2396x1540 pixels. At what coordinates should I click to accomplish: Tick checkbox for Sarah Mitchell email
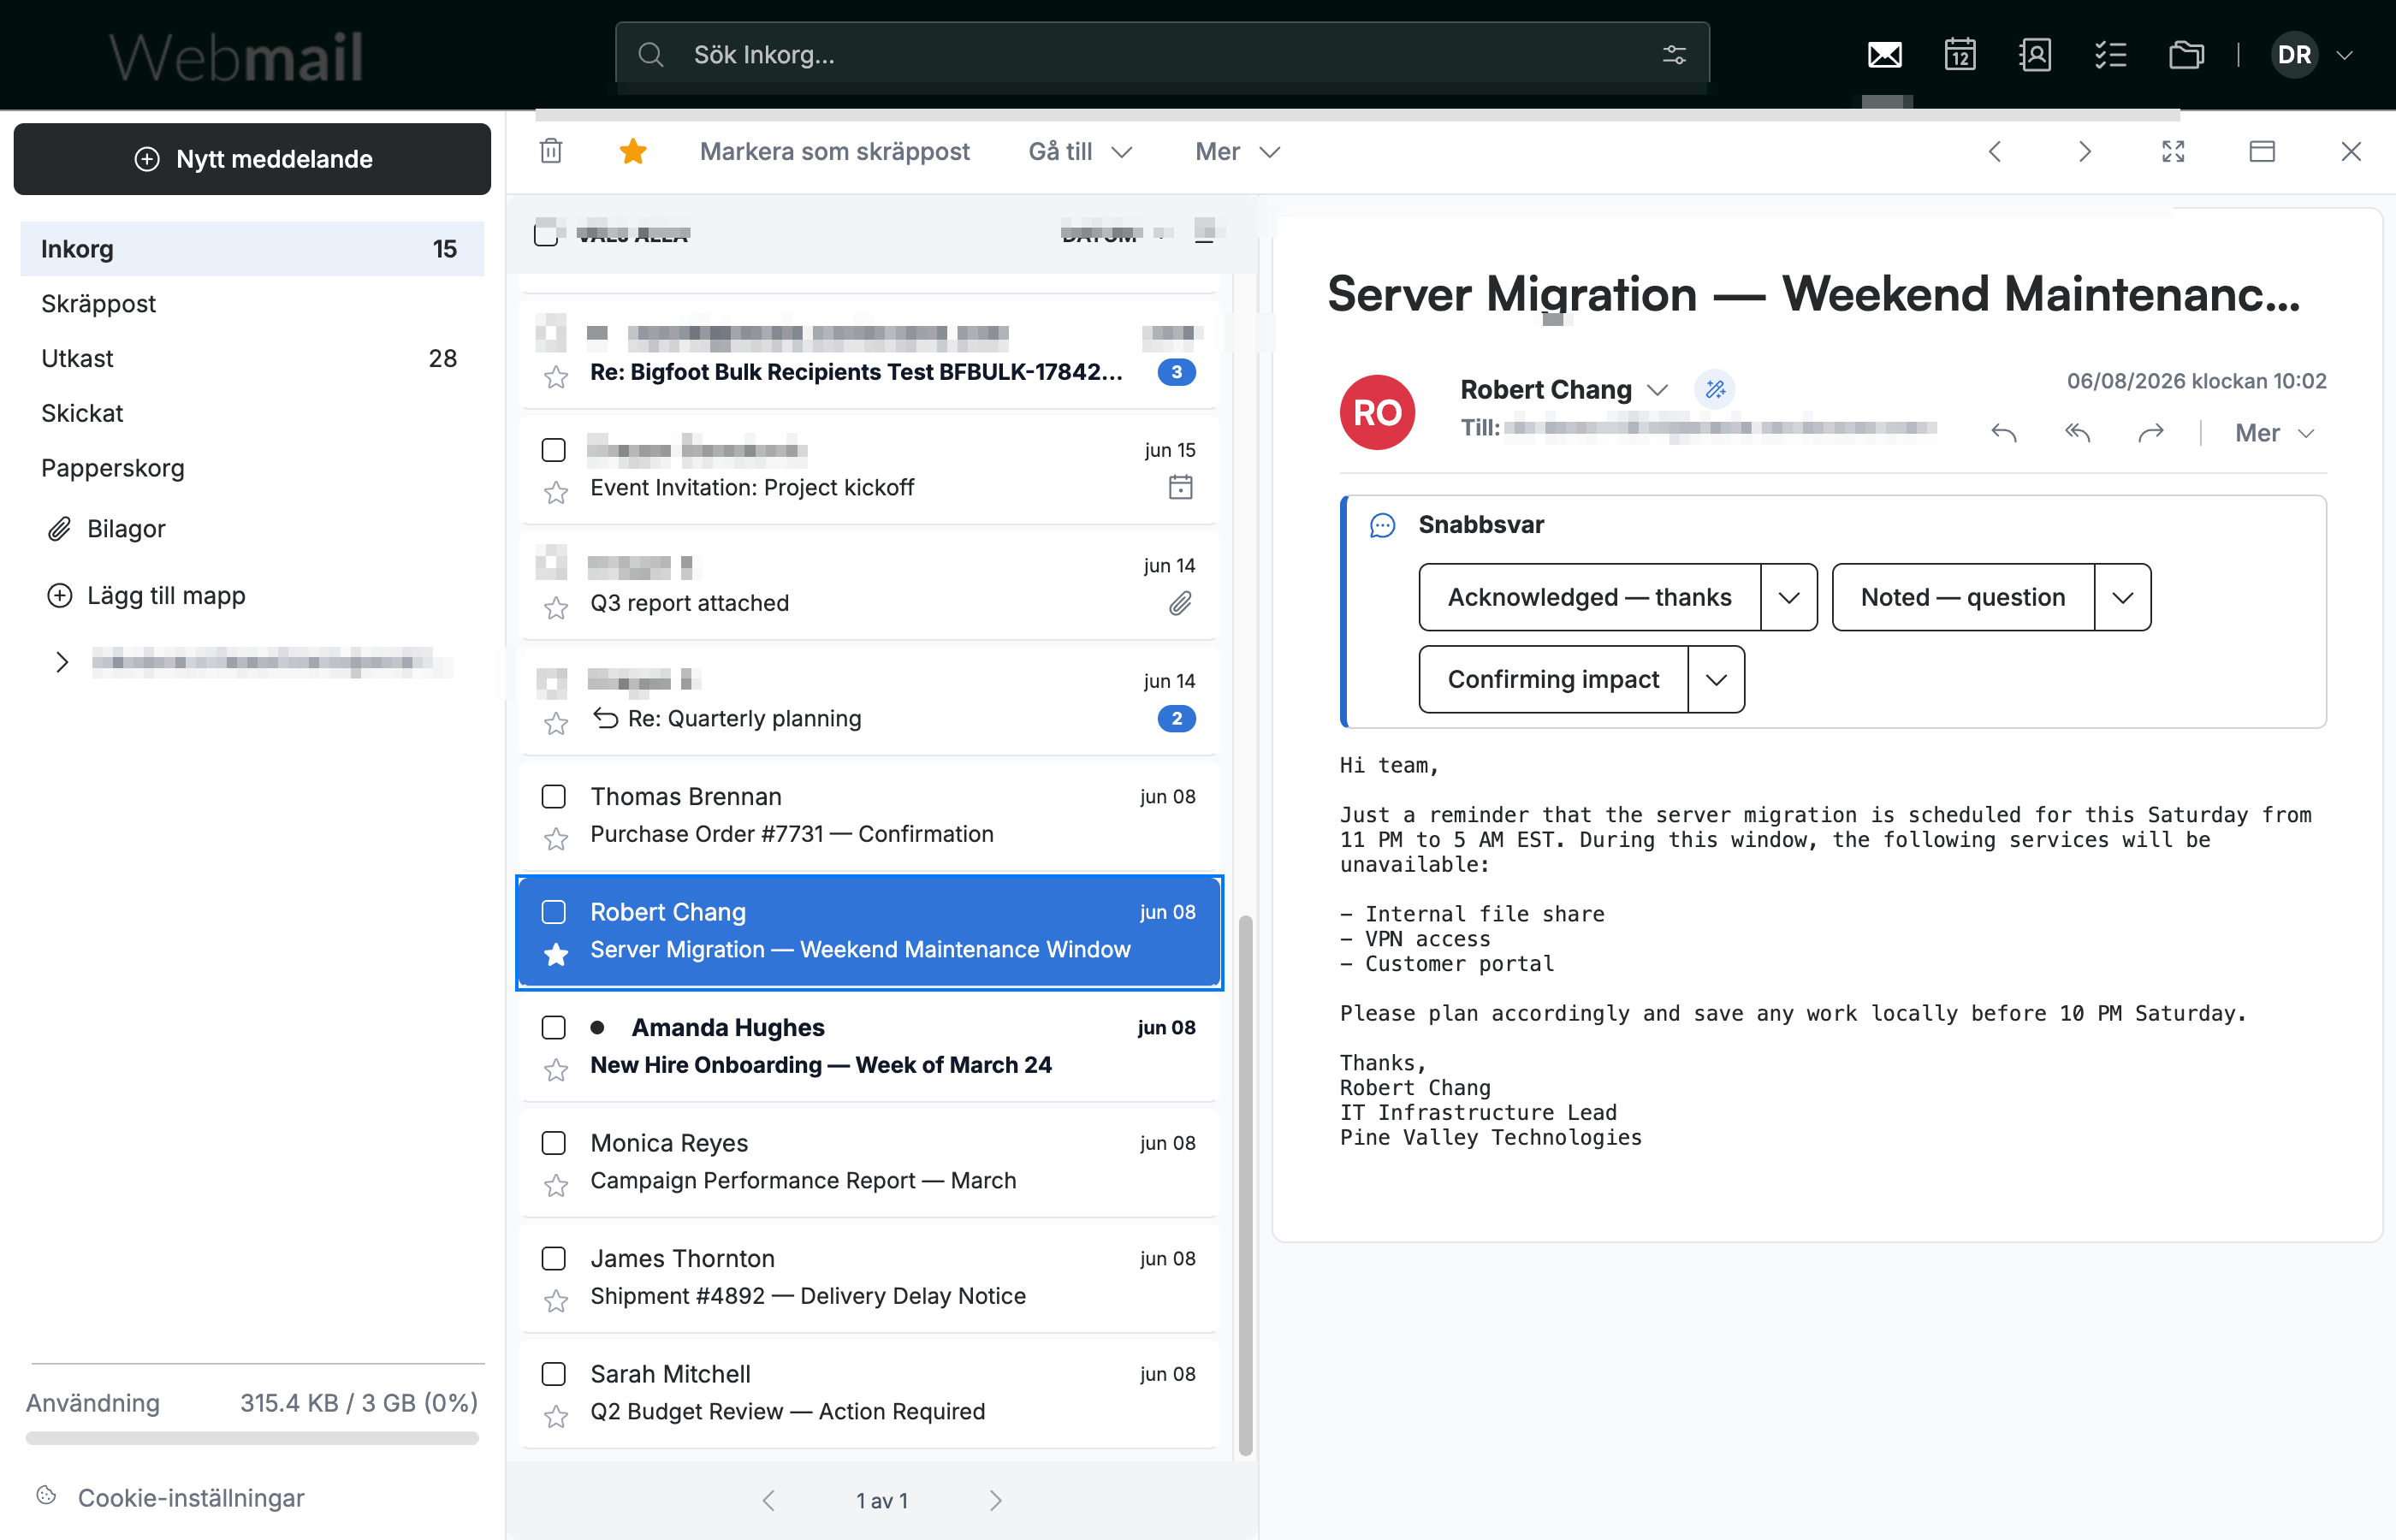pos(553,1374)
